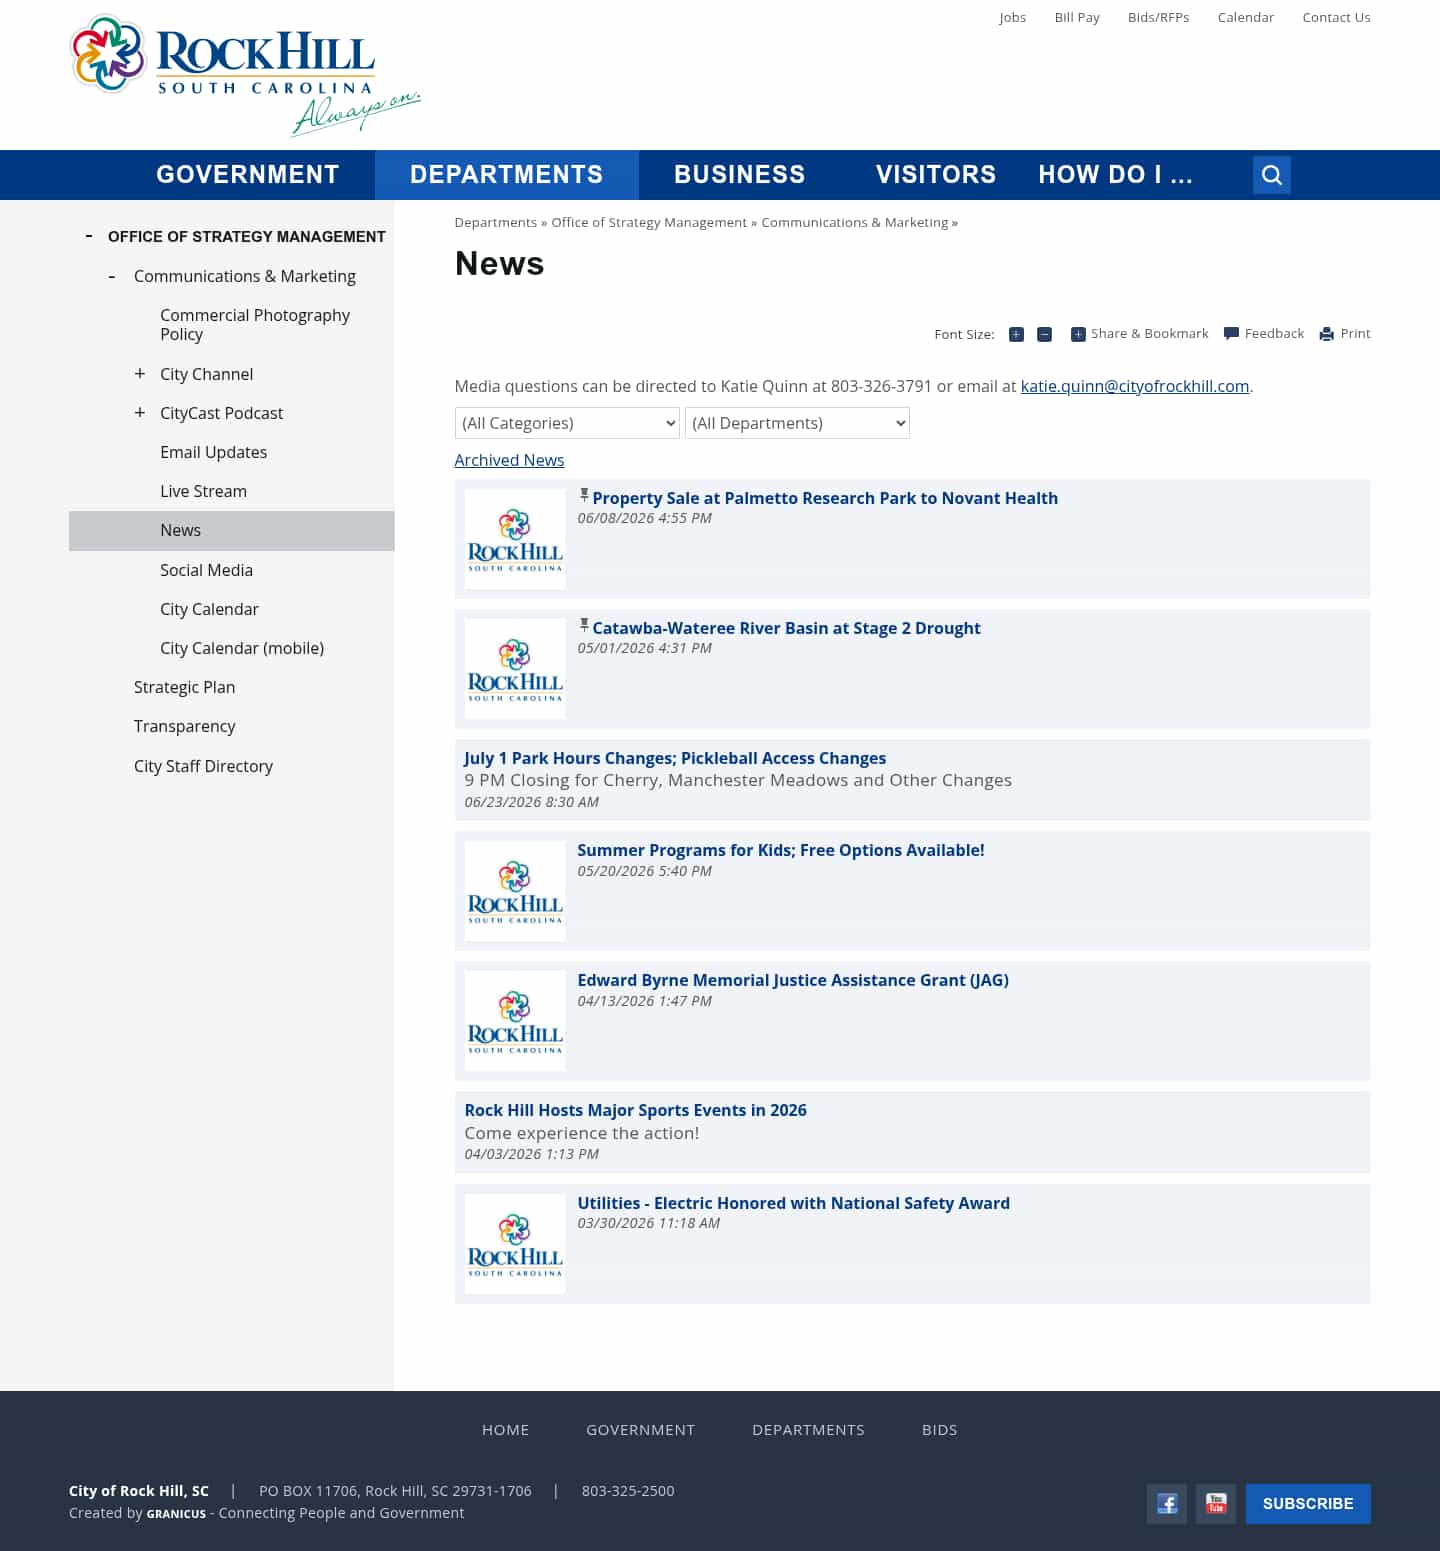Expand the City Channel plus icon
1440x1551 pixels.
point(140,373)
